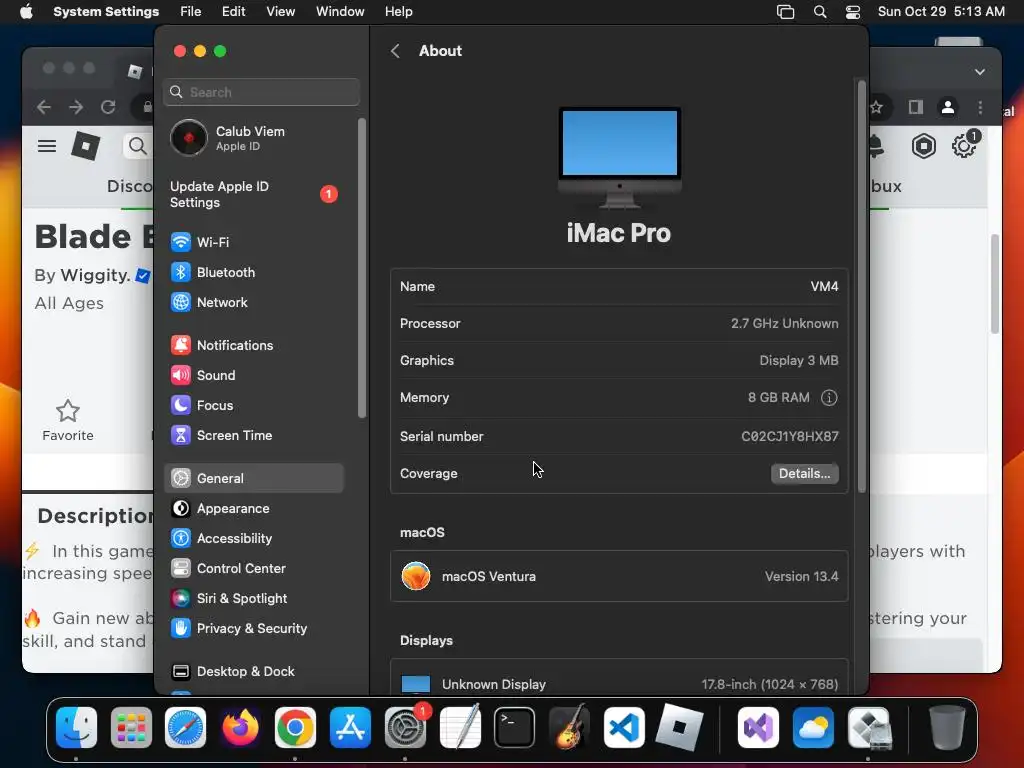1024x768 pixels.
Task: Open the View menu
Action: tap(280, 12)
